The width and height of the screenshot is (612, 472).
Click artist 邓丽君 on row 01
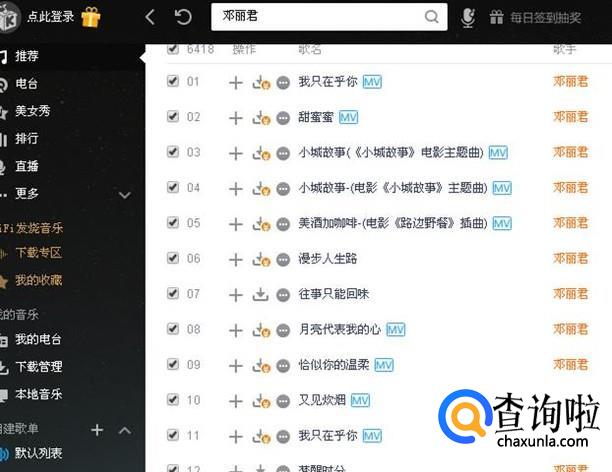click(570, 82)
